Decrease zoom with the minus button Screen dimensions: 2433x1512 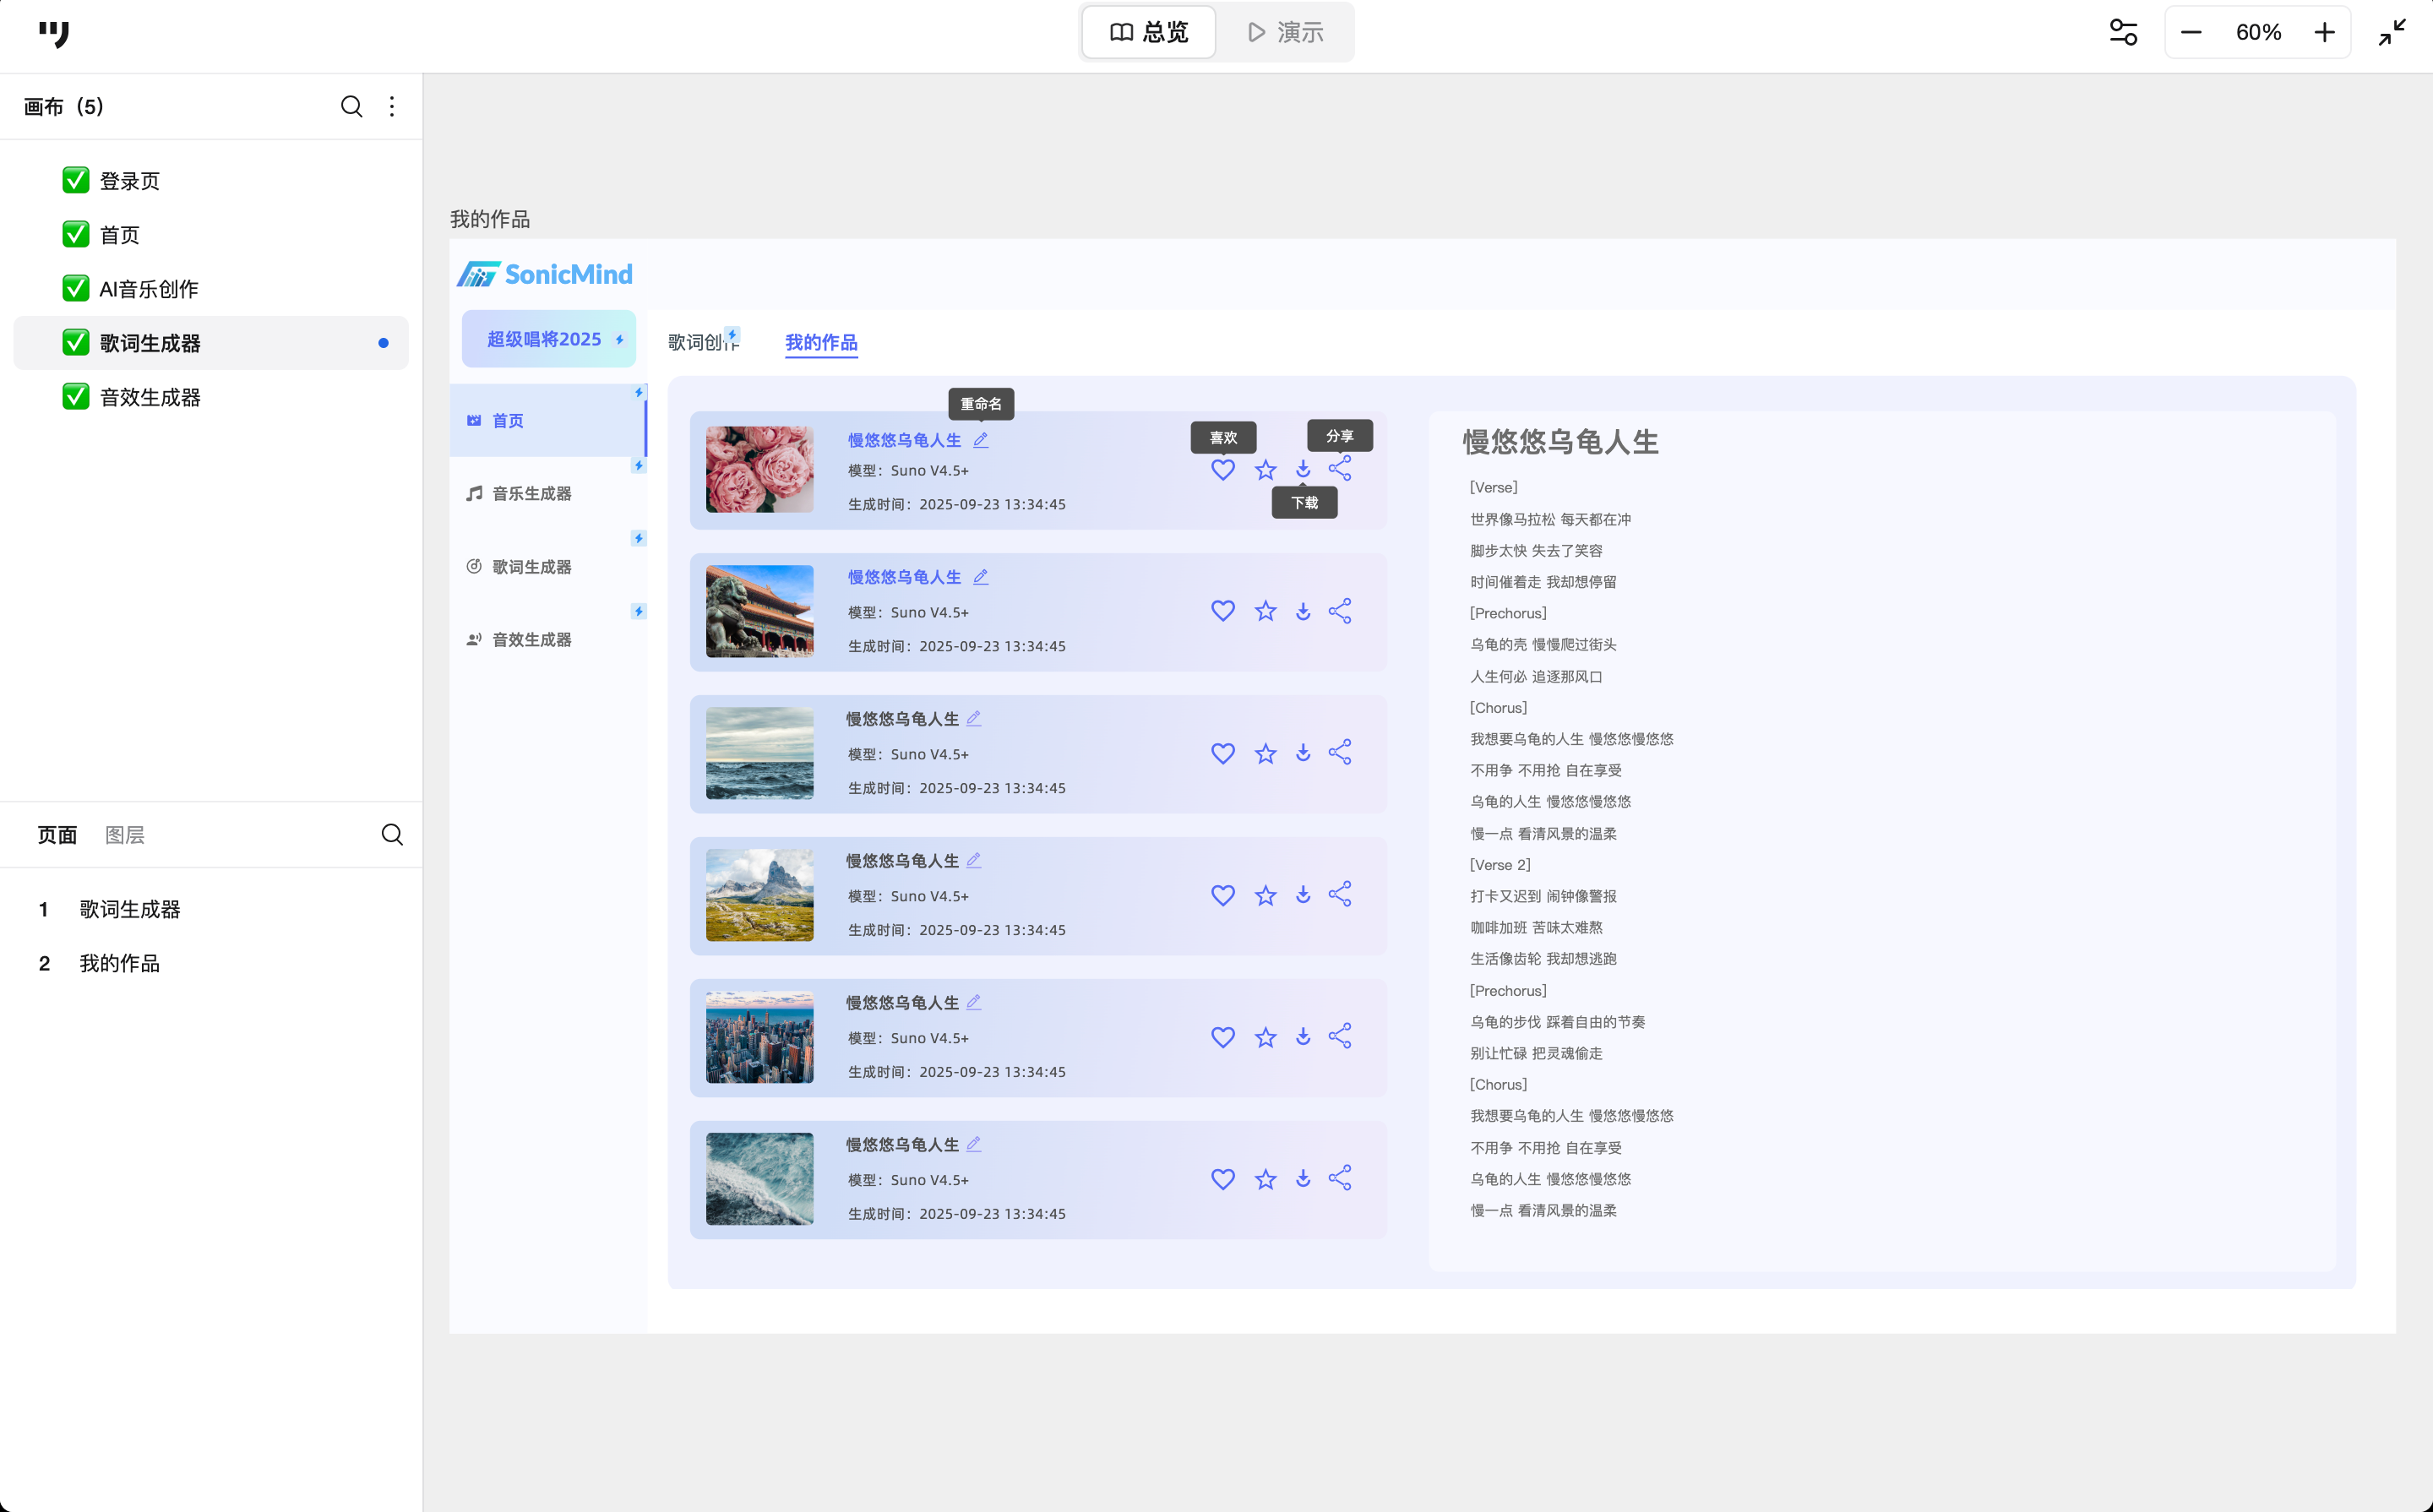click(x=2191, y=33)
